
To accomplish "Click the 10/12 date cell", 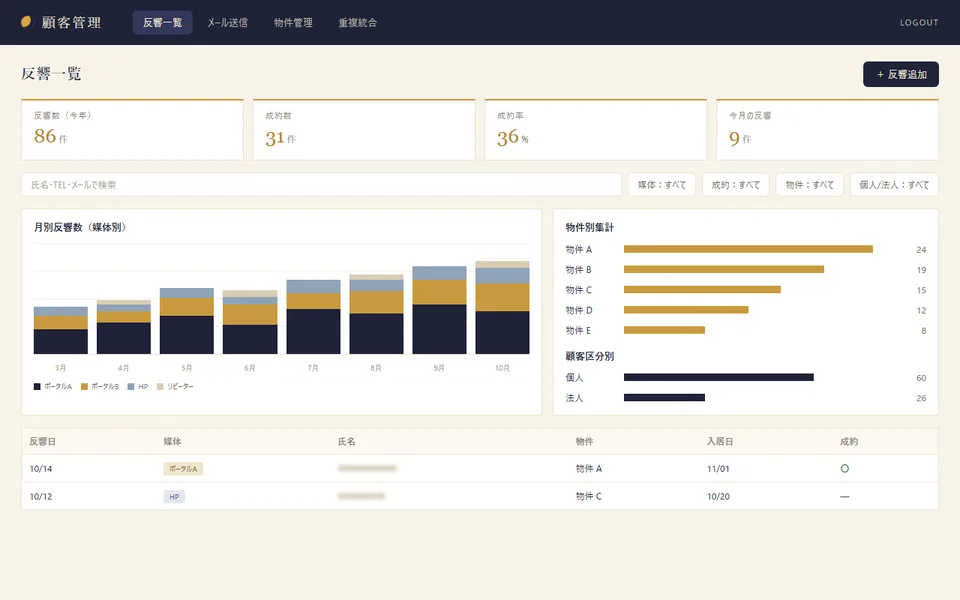I will 41,497.
